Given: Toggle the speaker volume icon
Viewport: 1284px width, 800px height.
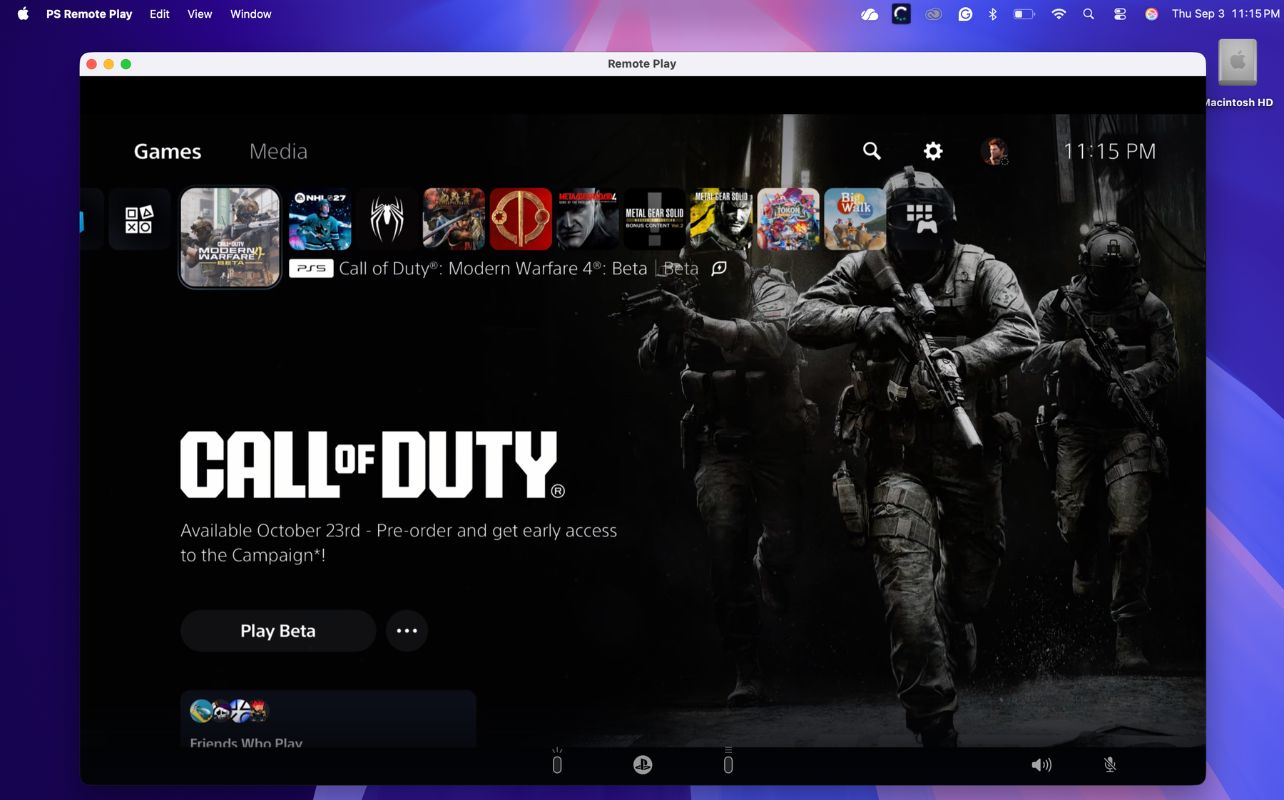Looking at the screenshot, I should (1041, 765).
